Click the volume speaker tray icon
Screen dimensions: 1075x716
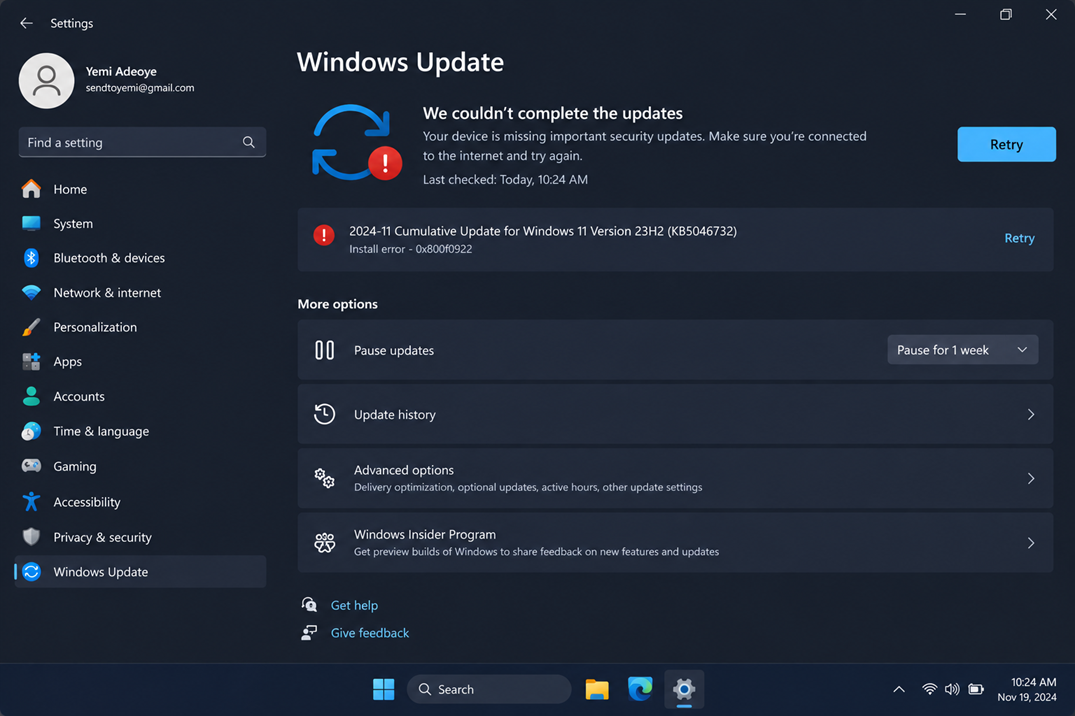(952, 689)
